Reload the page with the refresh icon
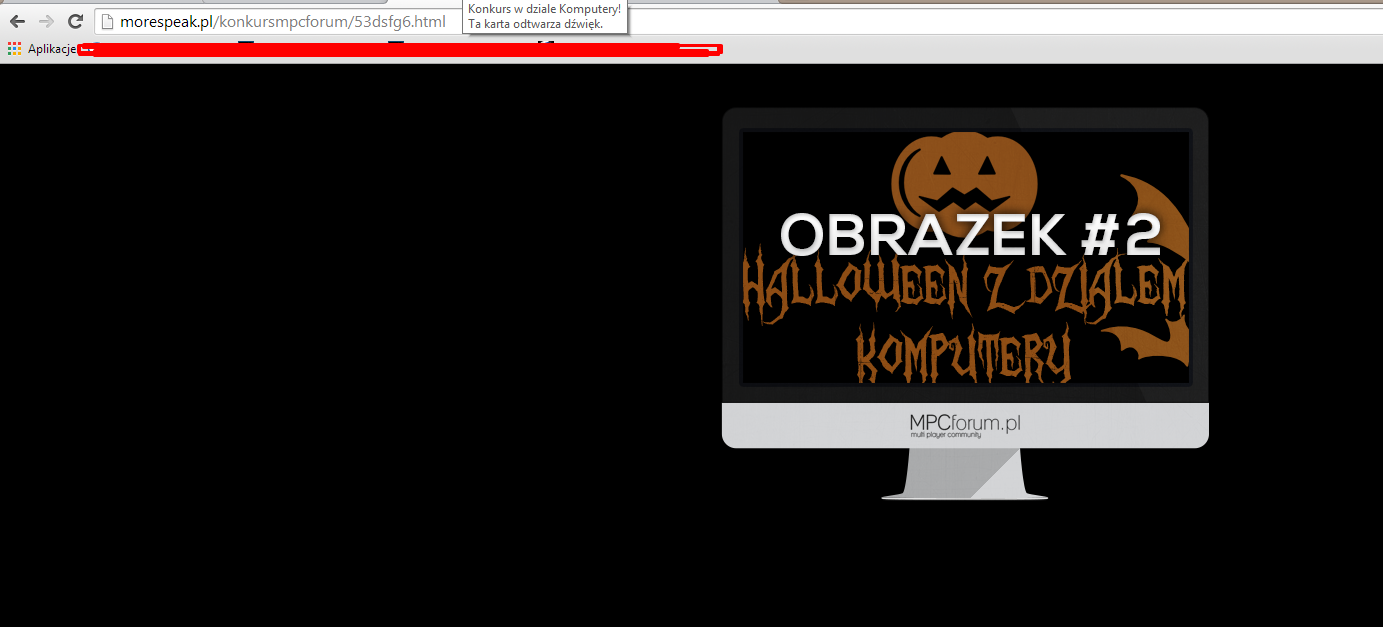 75,22
